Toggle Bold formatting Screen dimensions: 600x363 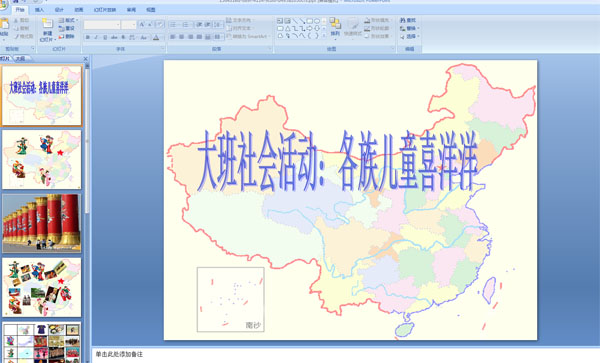click(x=88, y=37)
